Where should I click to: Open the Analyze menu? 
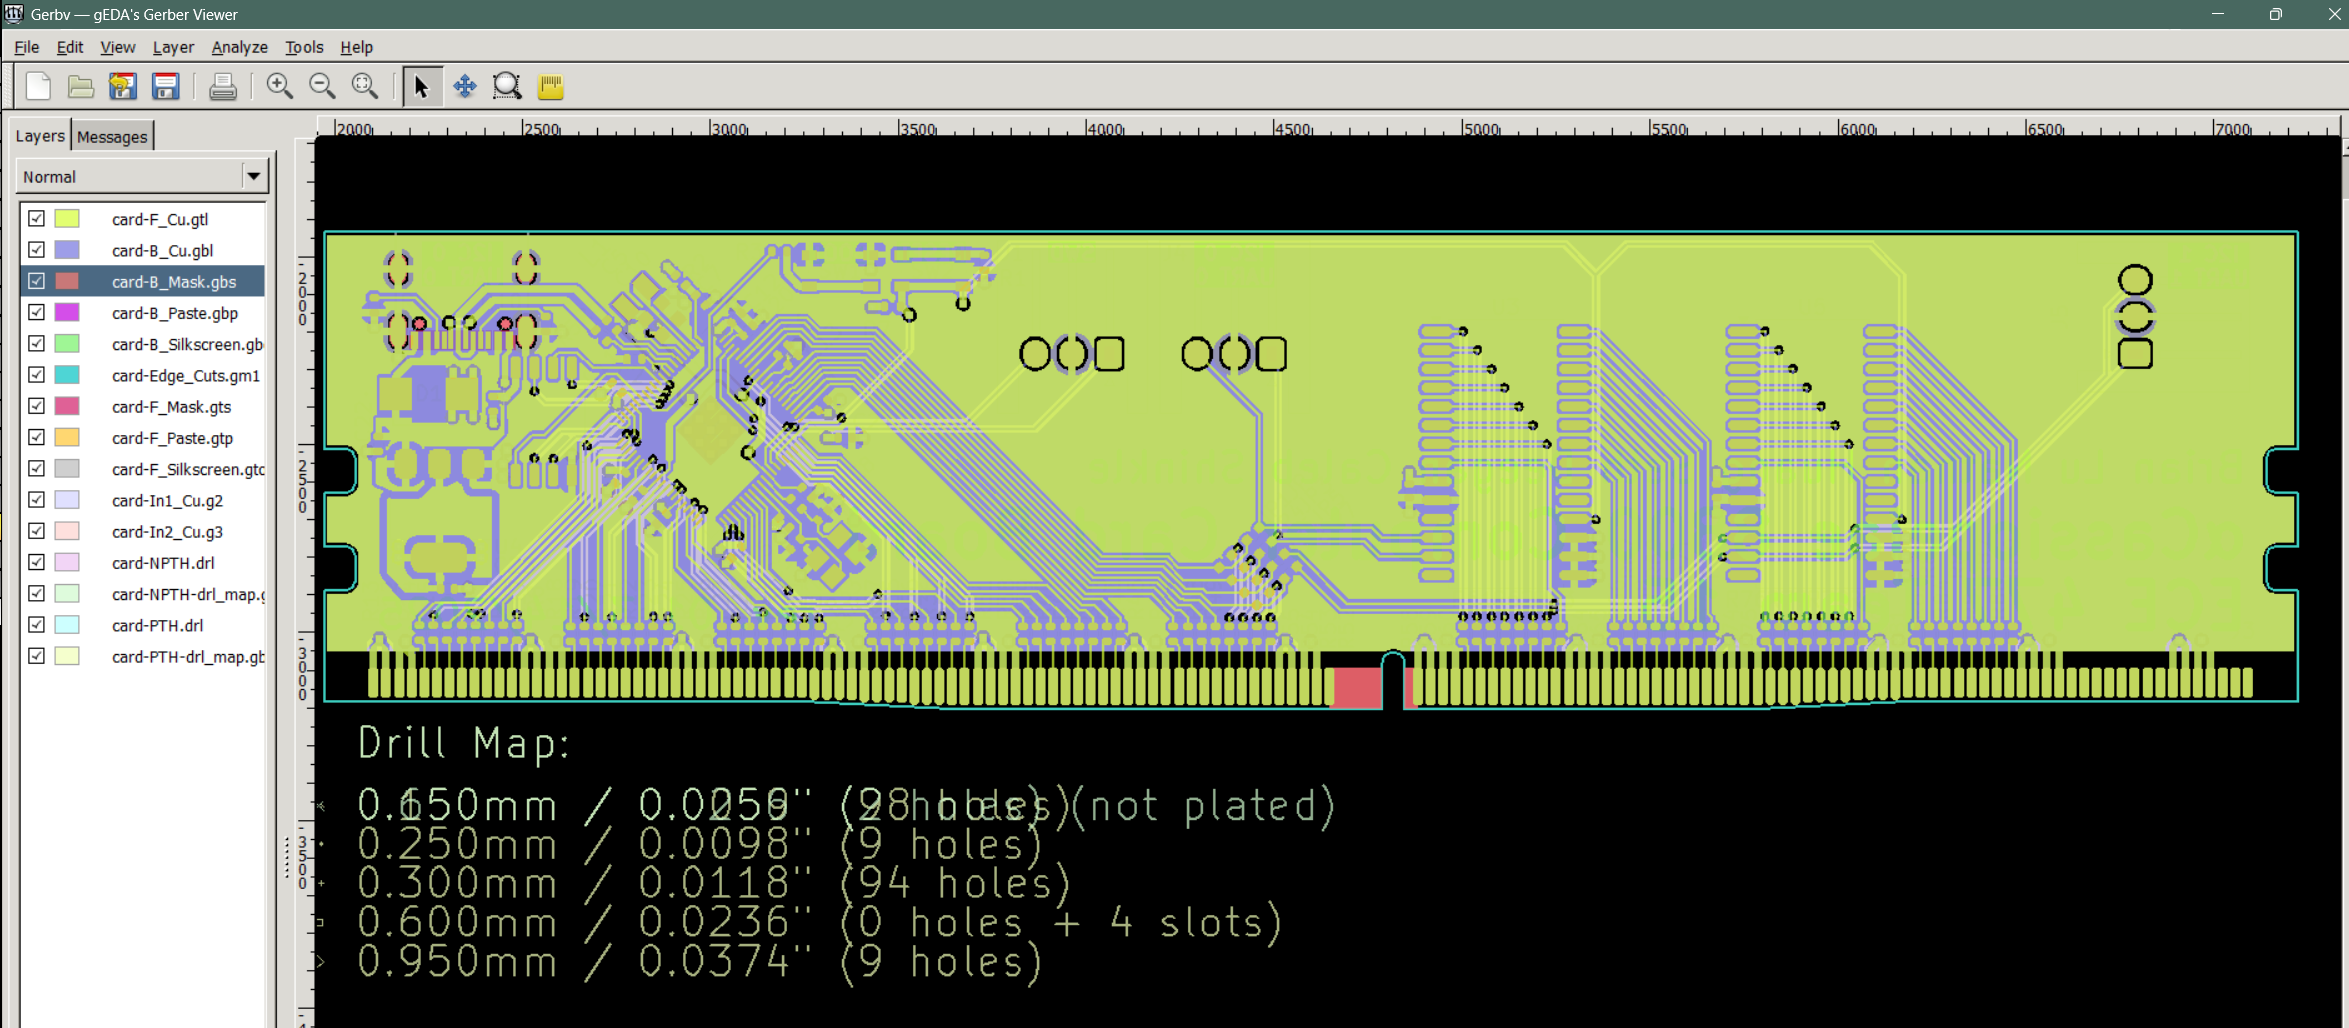239,47
